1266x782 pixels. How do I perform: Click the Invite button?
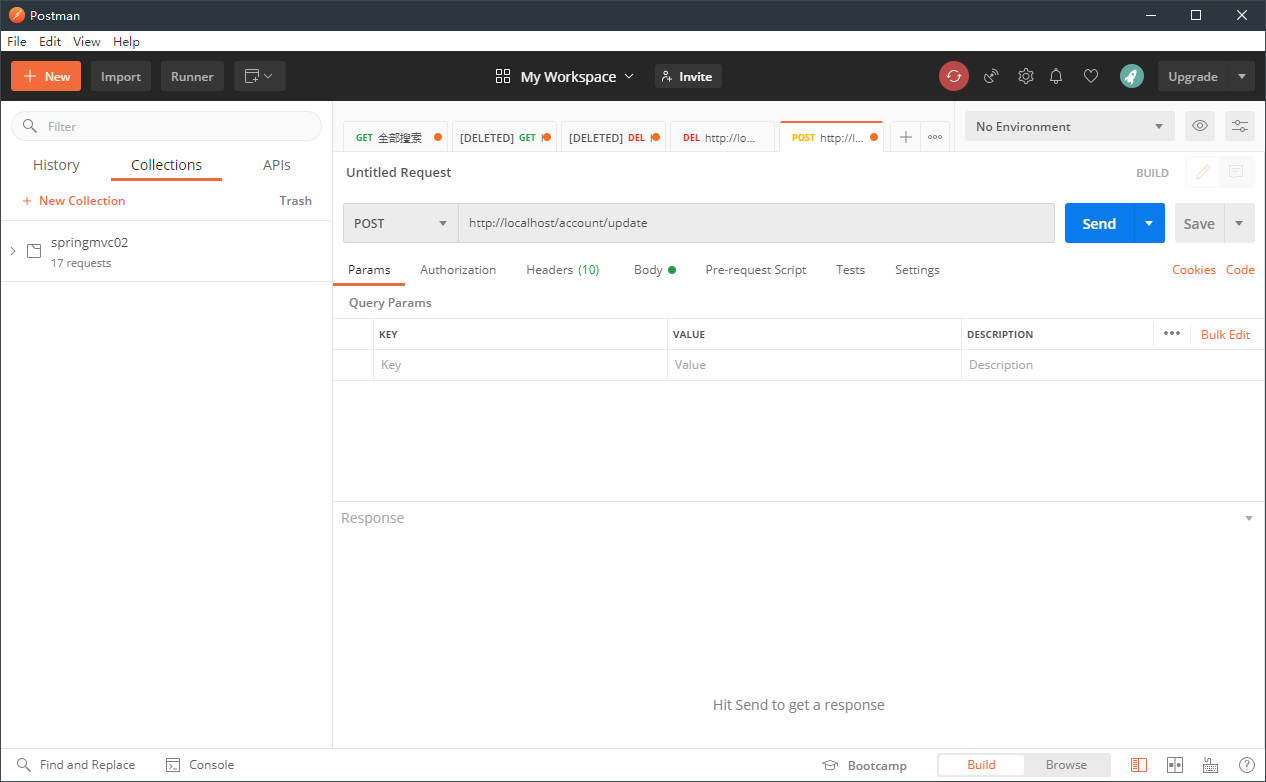(688, 76)
